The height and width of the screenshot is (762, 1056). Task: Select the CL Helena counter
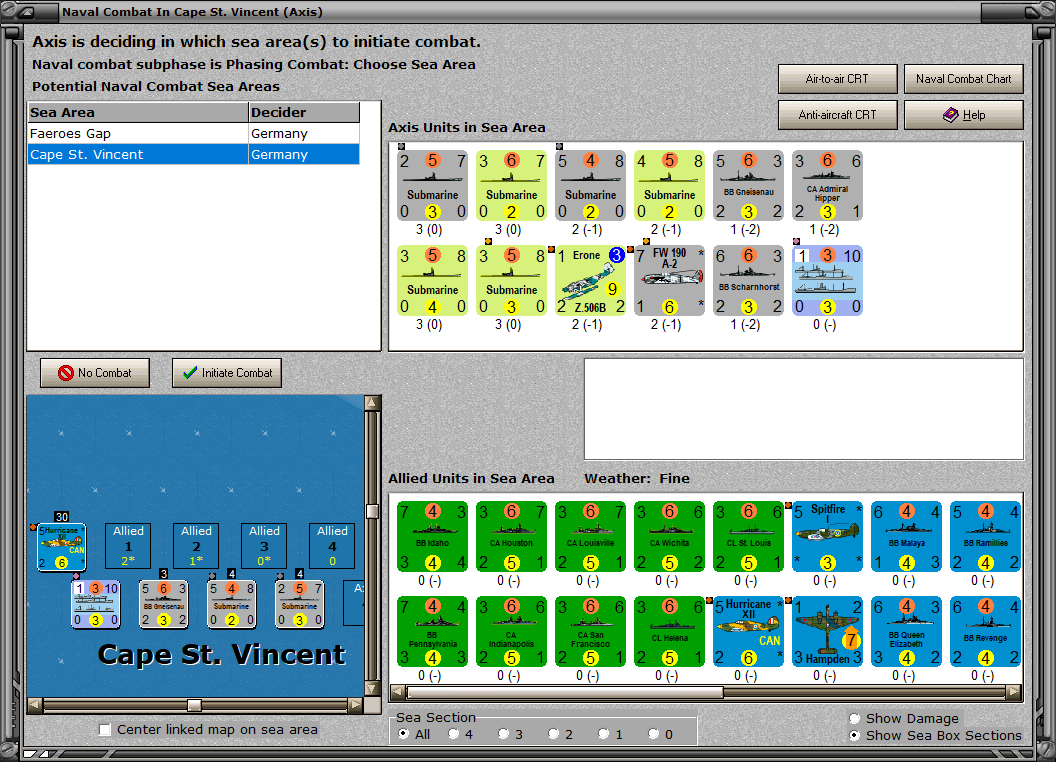tap(669, 631)
